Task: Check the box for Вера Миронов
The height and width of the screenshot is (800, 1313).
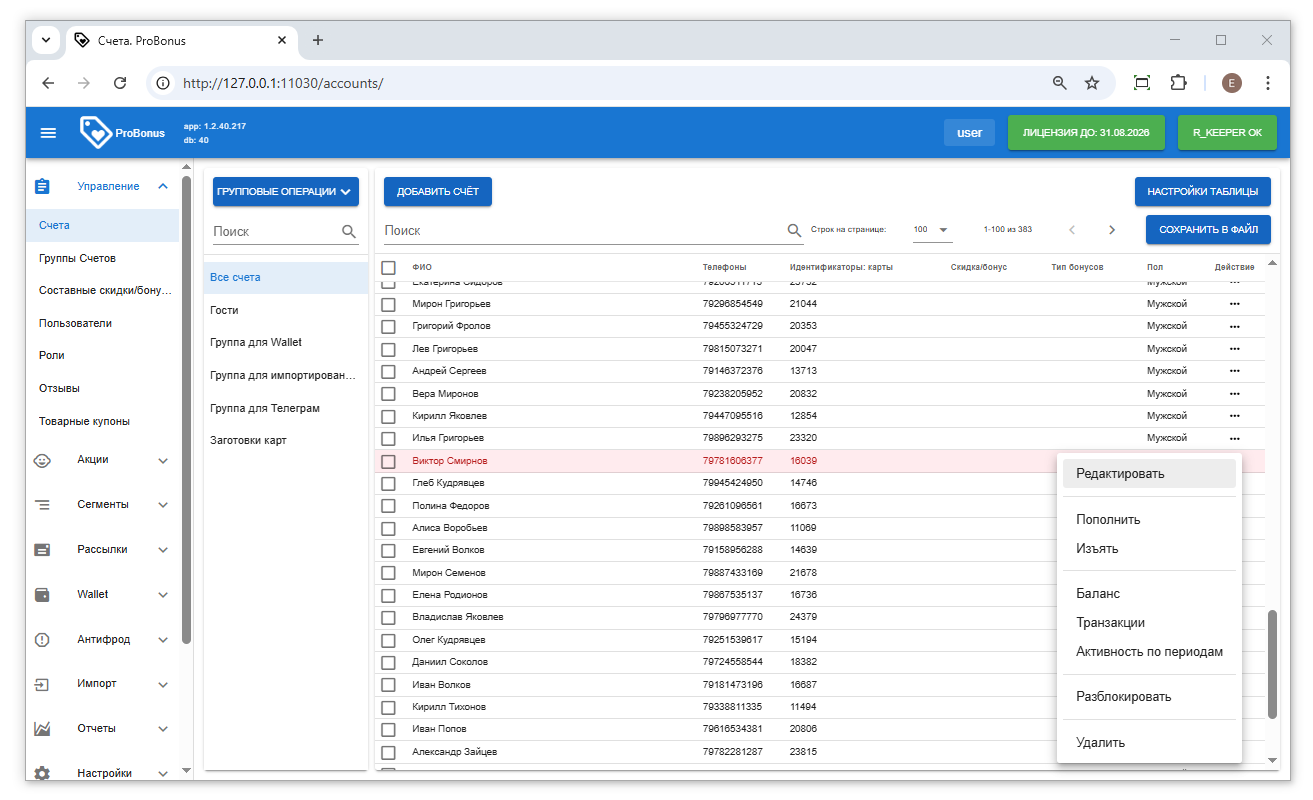Action: pyautogui.click(x=388, y=394)
